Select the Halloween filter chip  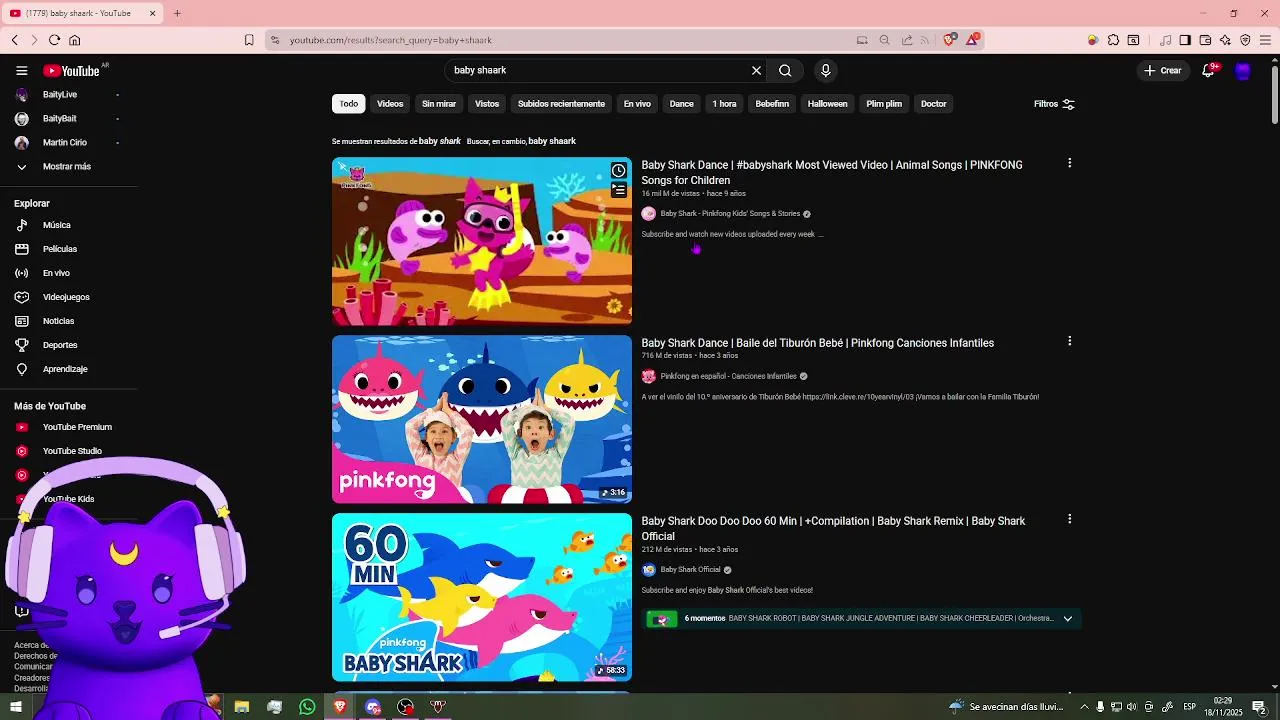coord(827,104)
